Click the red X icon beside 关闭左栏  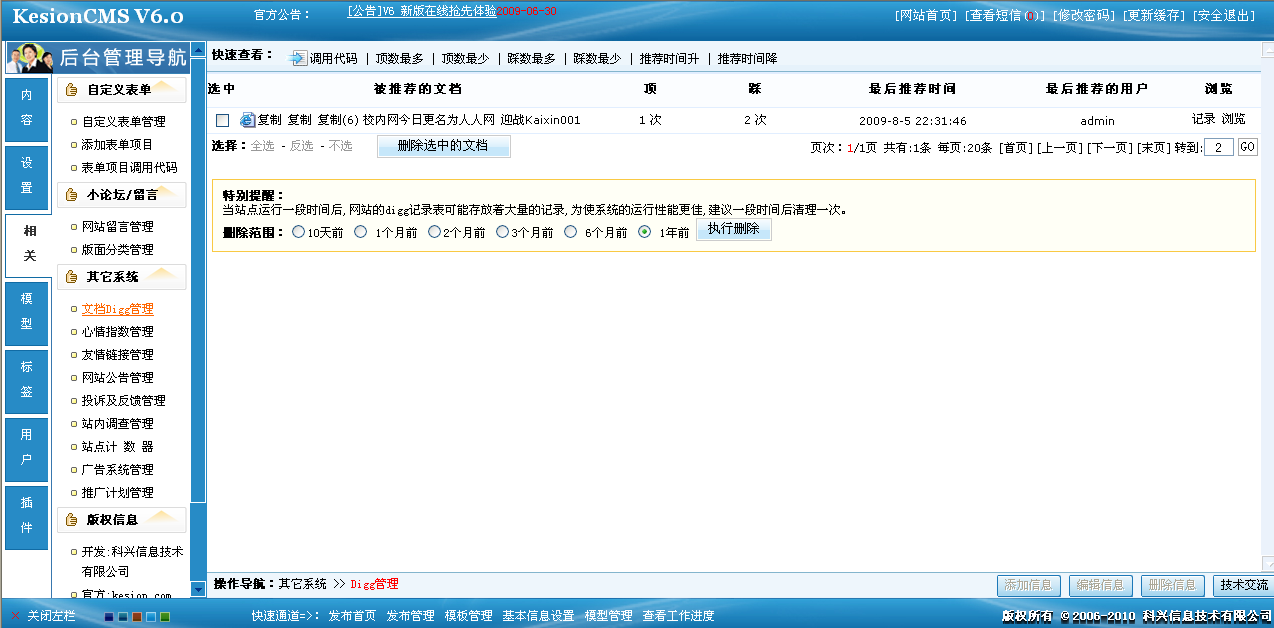[x=15, y=616]
